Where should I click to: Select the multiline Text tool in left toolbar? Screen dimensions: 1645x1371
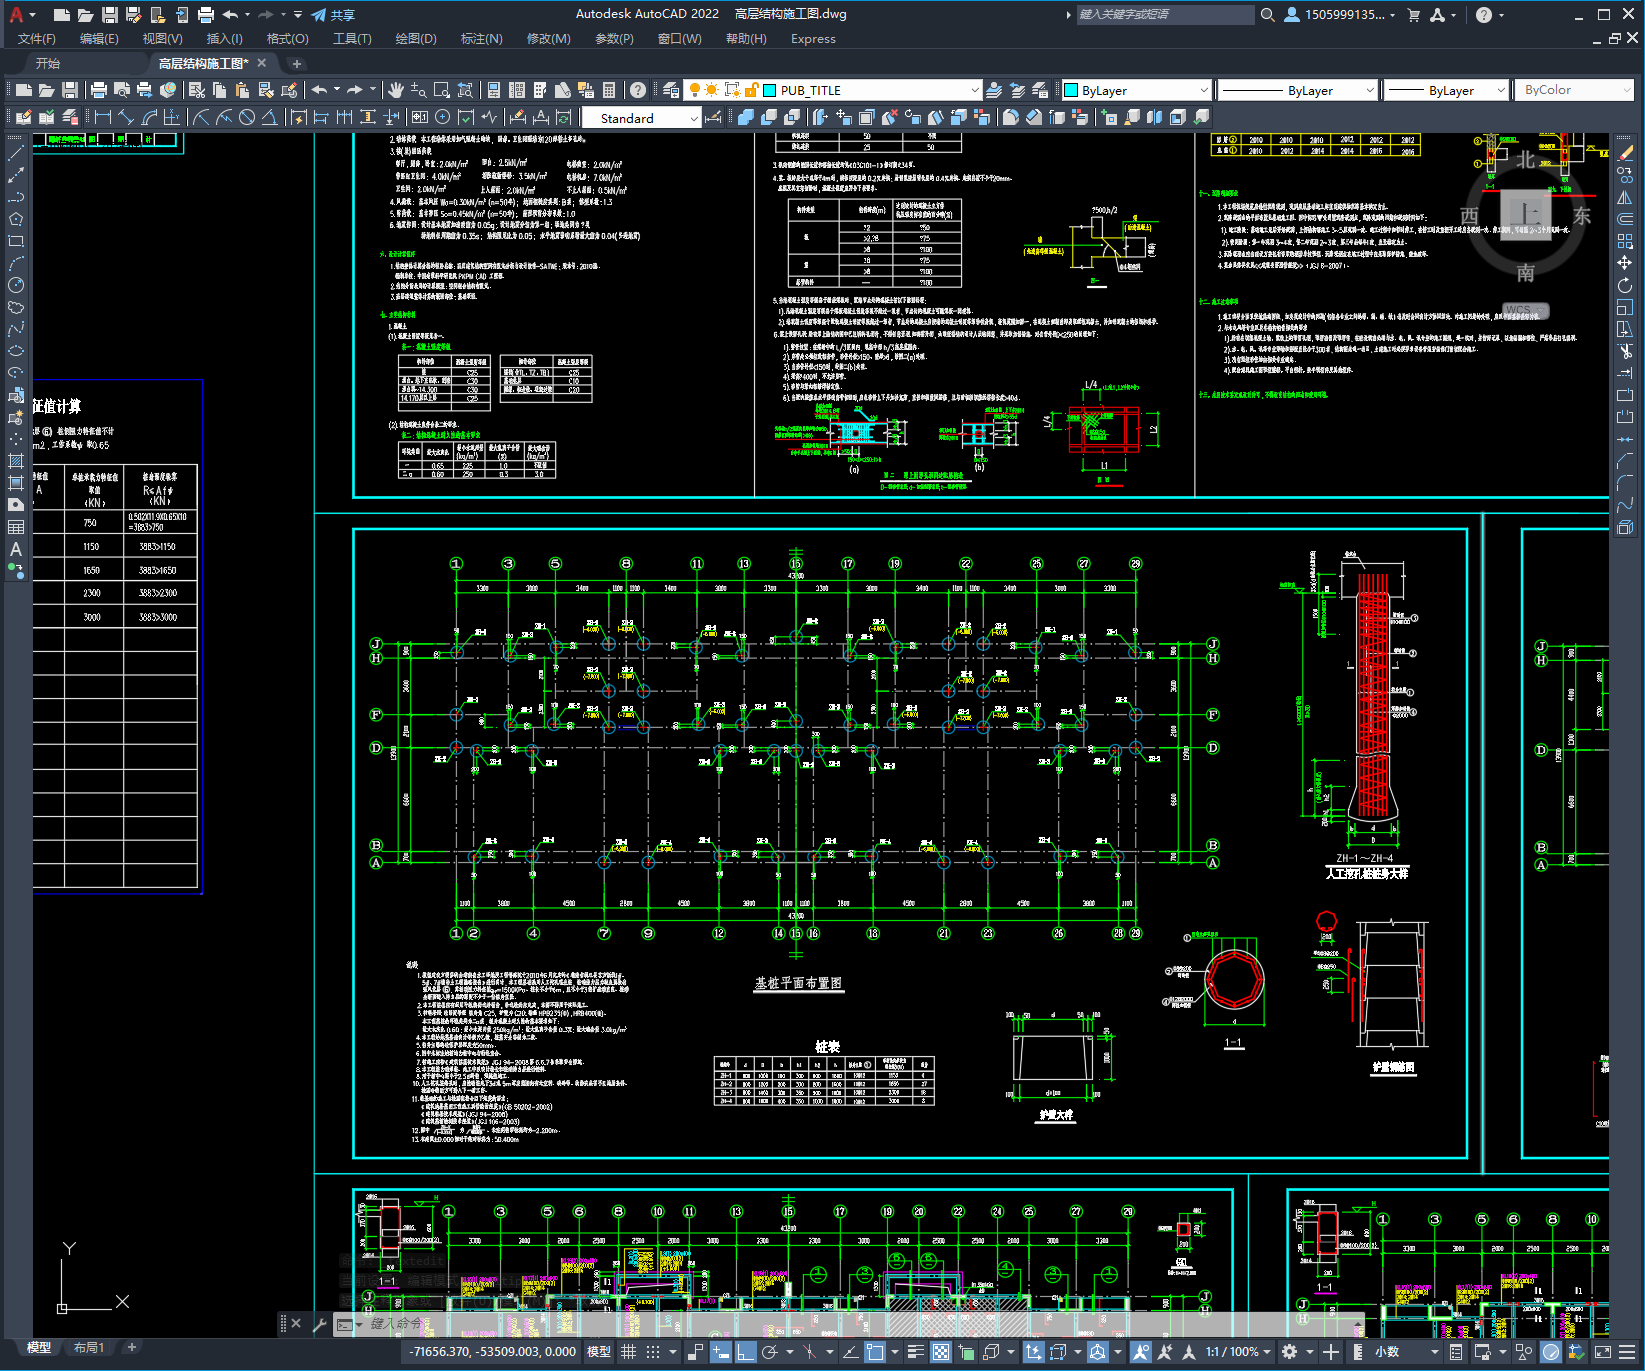(15, 549)
